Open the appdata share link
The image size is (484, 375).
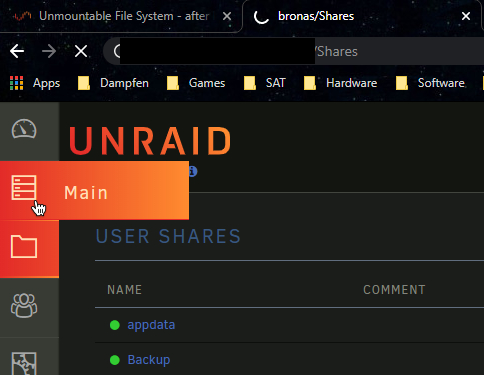coord(151,325)
